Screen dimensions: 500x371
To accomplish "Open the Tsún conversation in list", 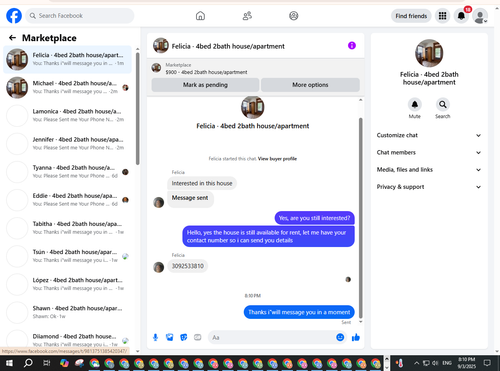I will tap(68, 256).
